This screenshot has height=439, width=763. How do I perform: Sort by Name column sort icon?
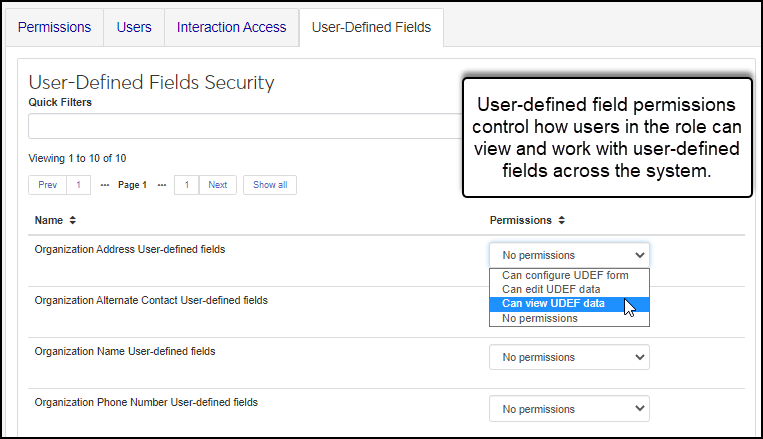[72, 220]
